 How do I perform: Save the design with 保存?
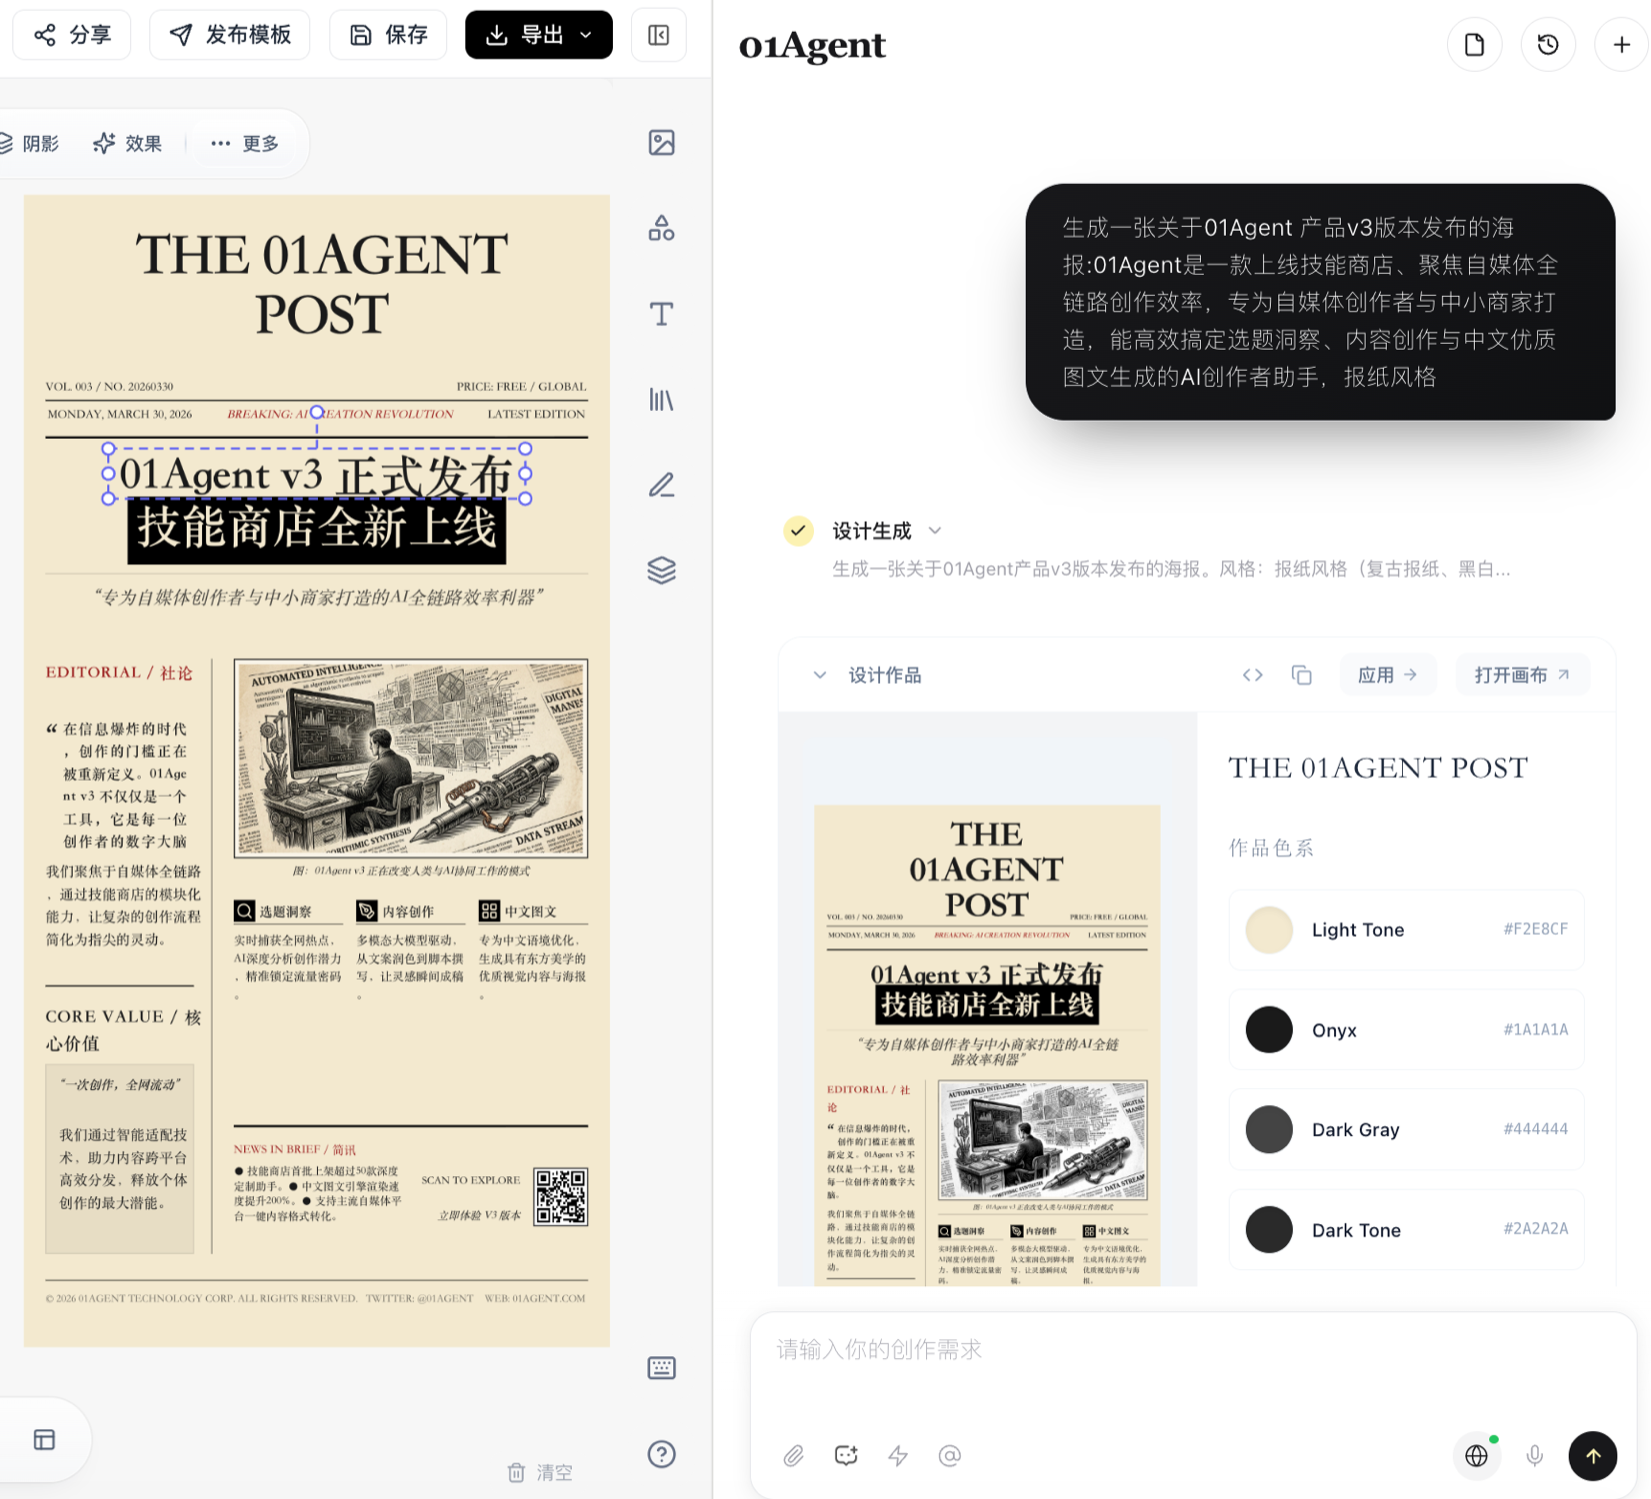388,35
